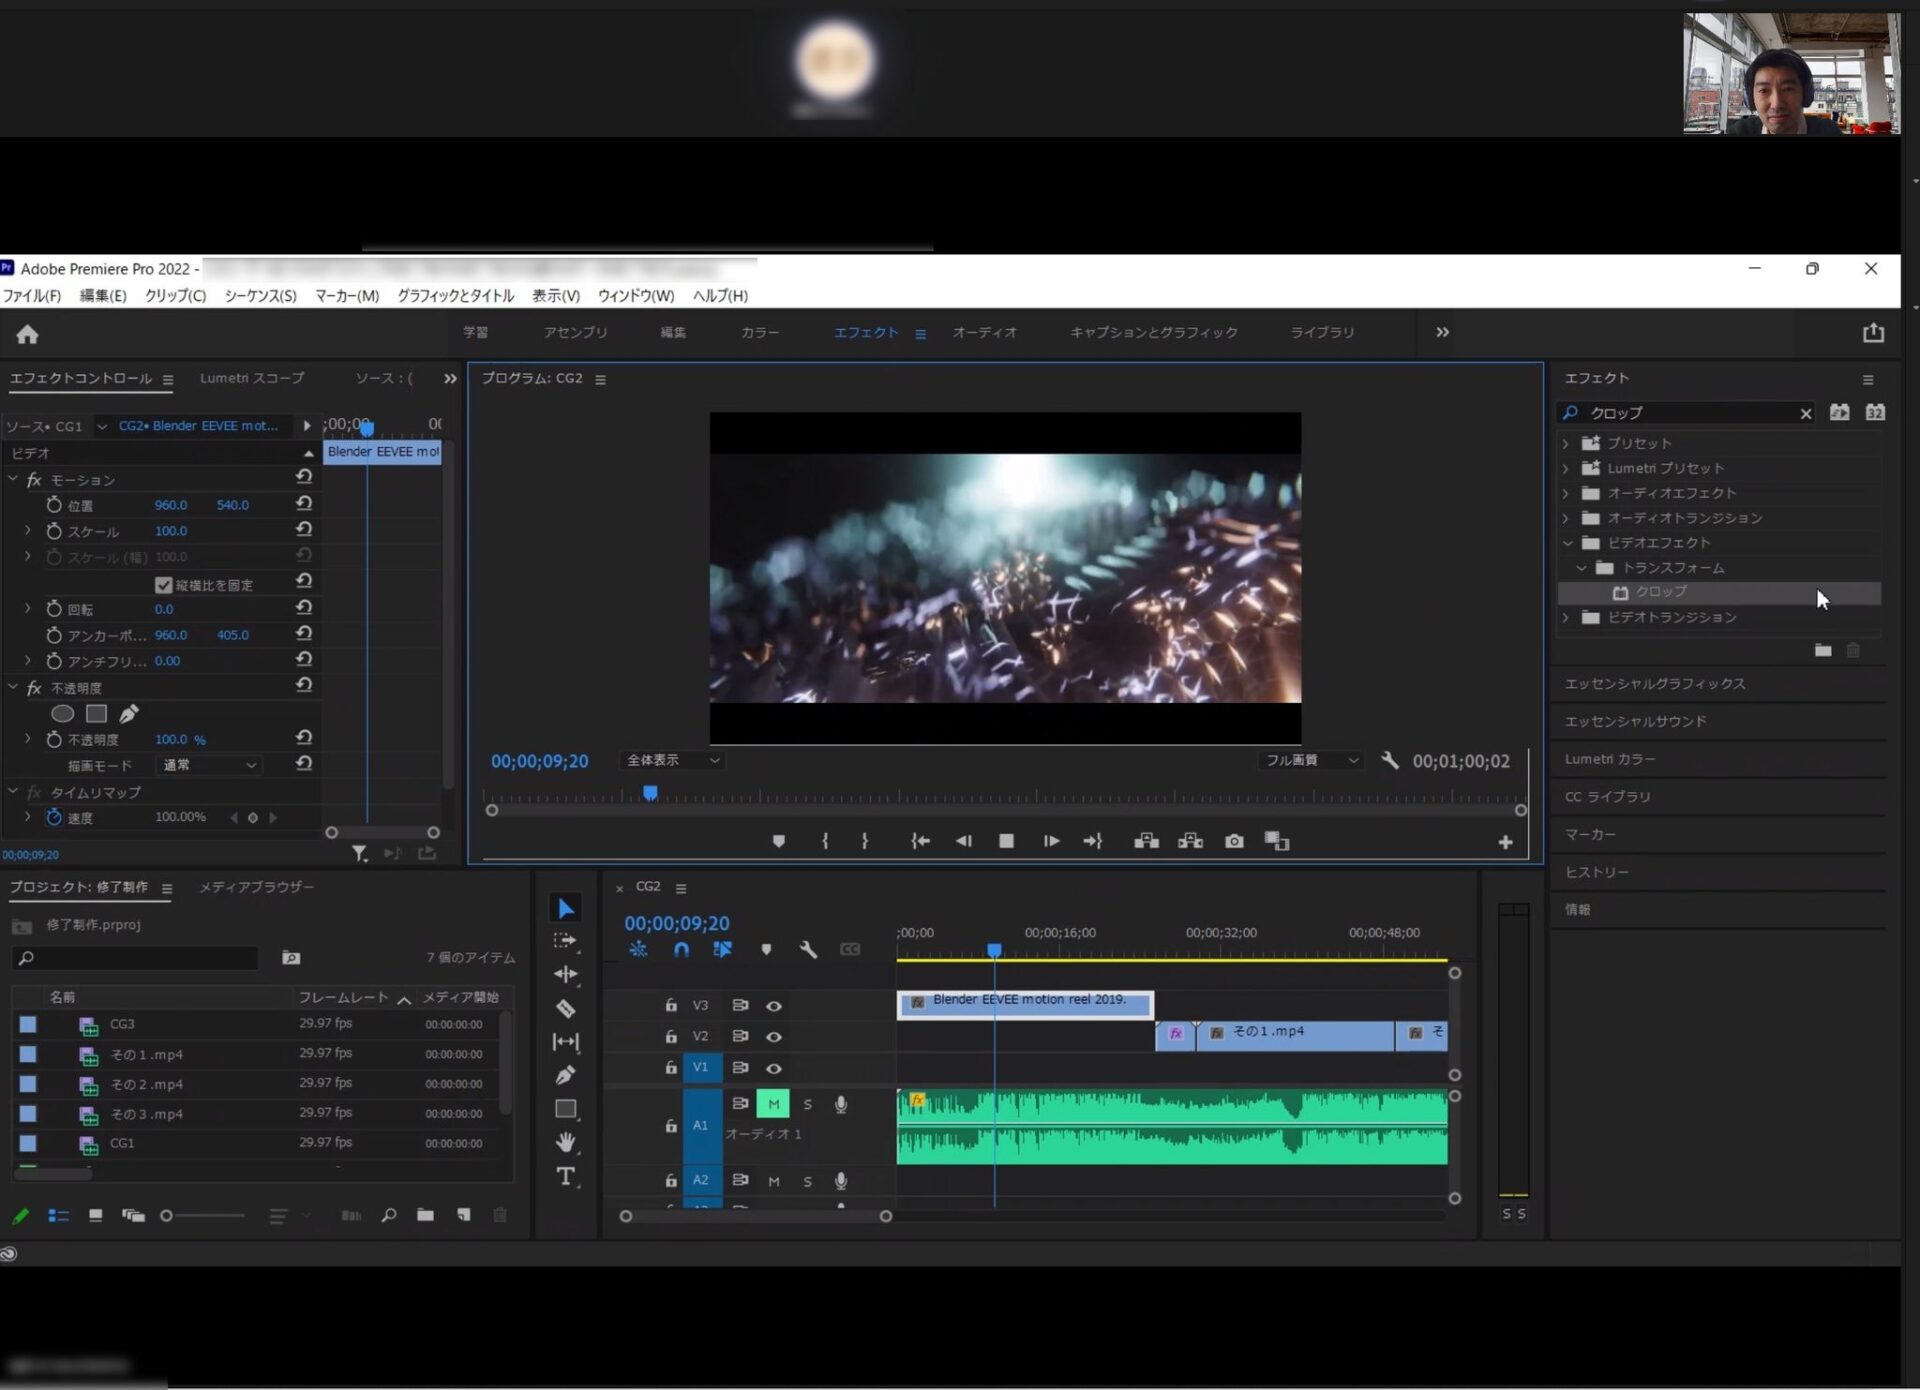Image resolution: width=1920 pixels, height=1390 pixels.
Task: Switch the Project panel to list view
Action: (x=59, y=1216)
